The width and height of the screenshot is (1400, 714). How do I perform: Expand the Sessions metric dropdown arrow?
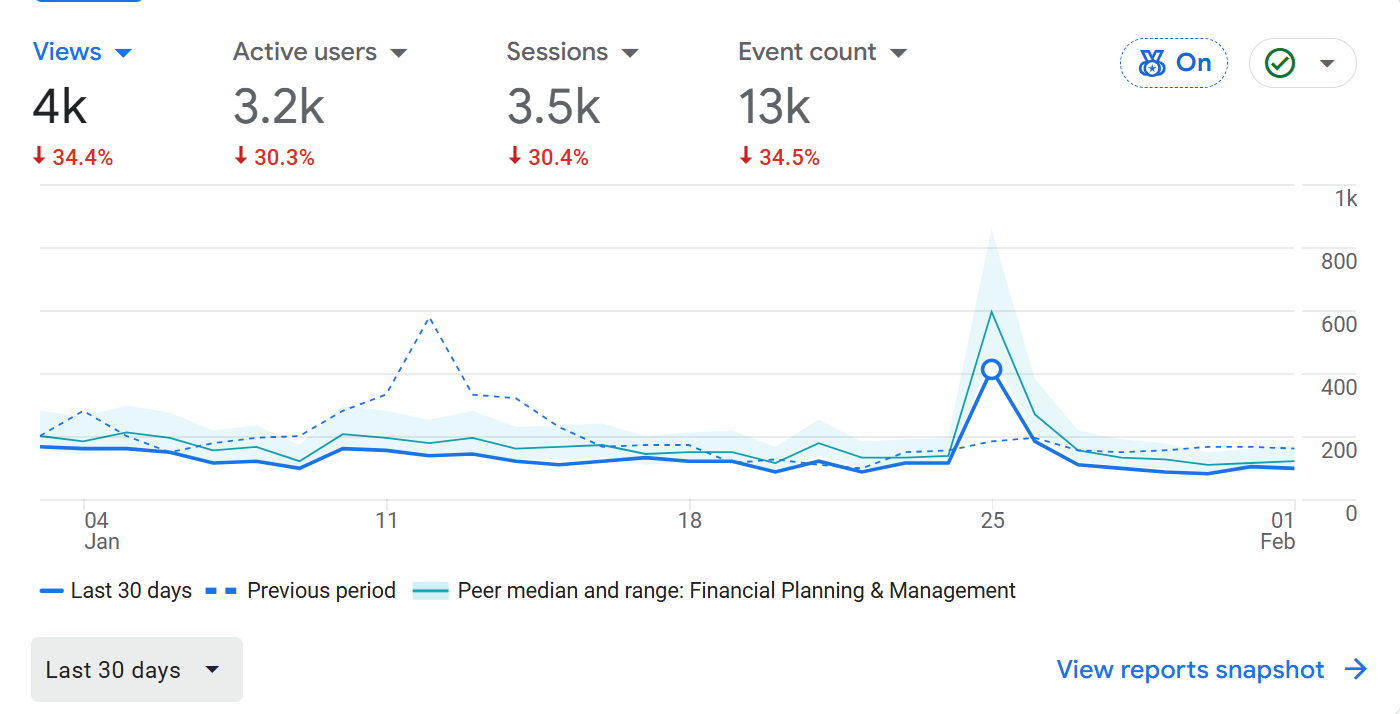(630, 53)
